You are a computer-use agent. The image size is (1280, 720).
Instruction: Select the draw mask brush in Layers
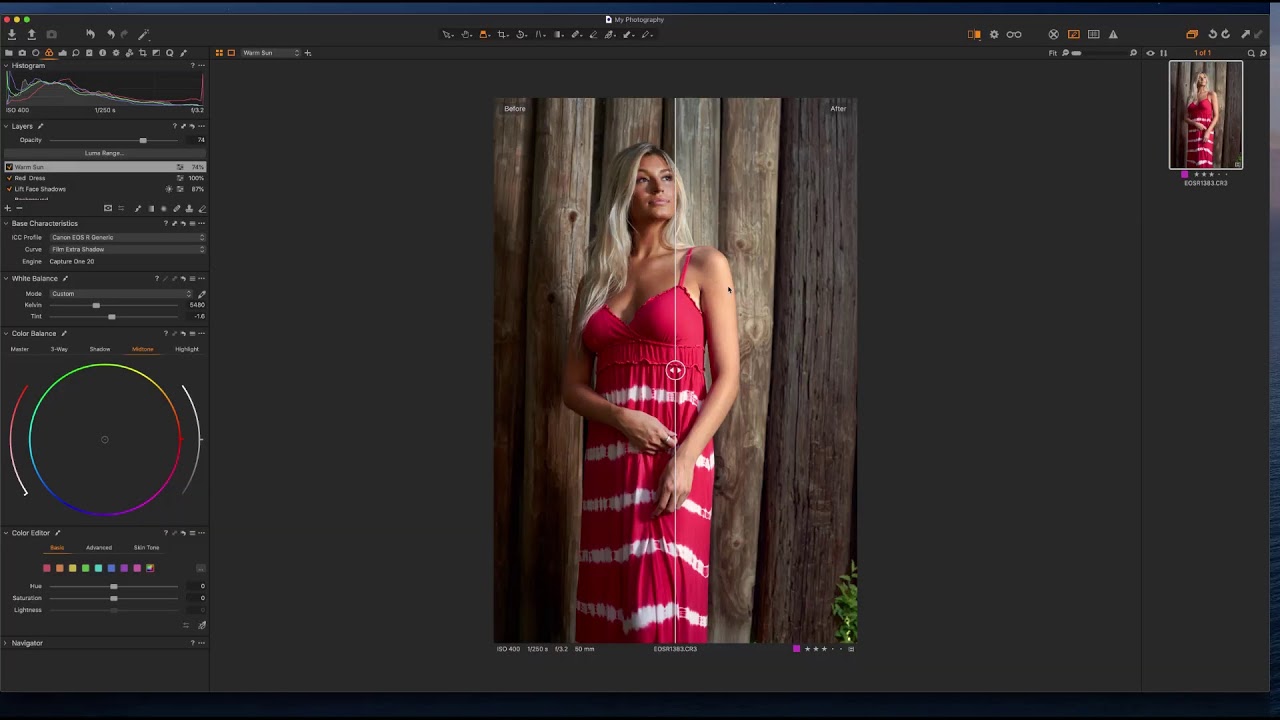point(138,208)
